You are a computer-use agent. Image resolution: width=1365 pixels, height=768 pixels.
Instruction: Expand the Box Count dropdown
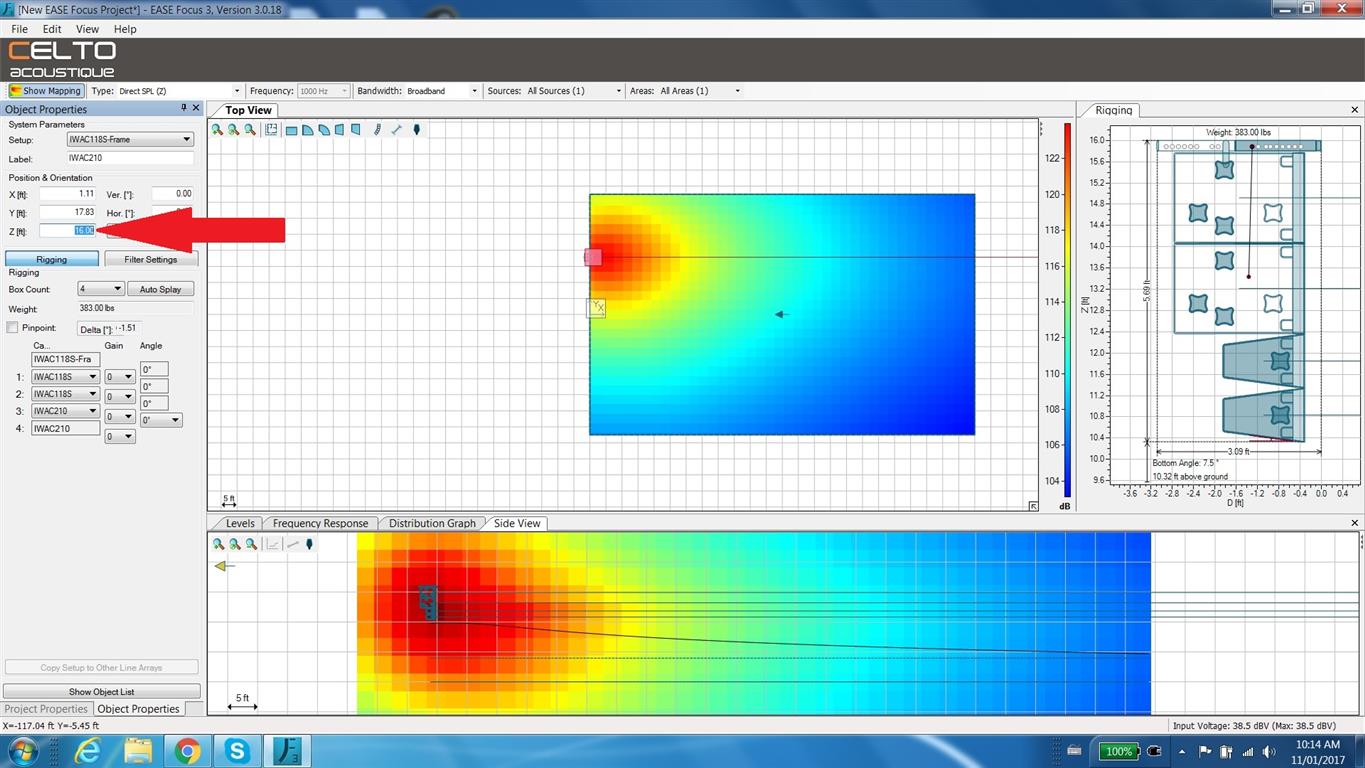point(101,289)
